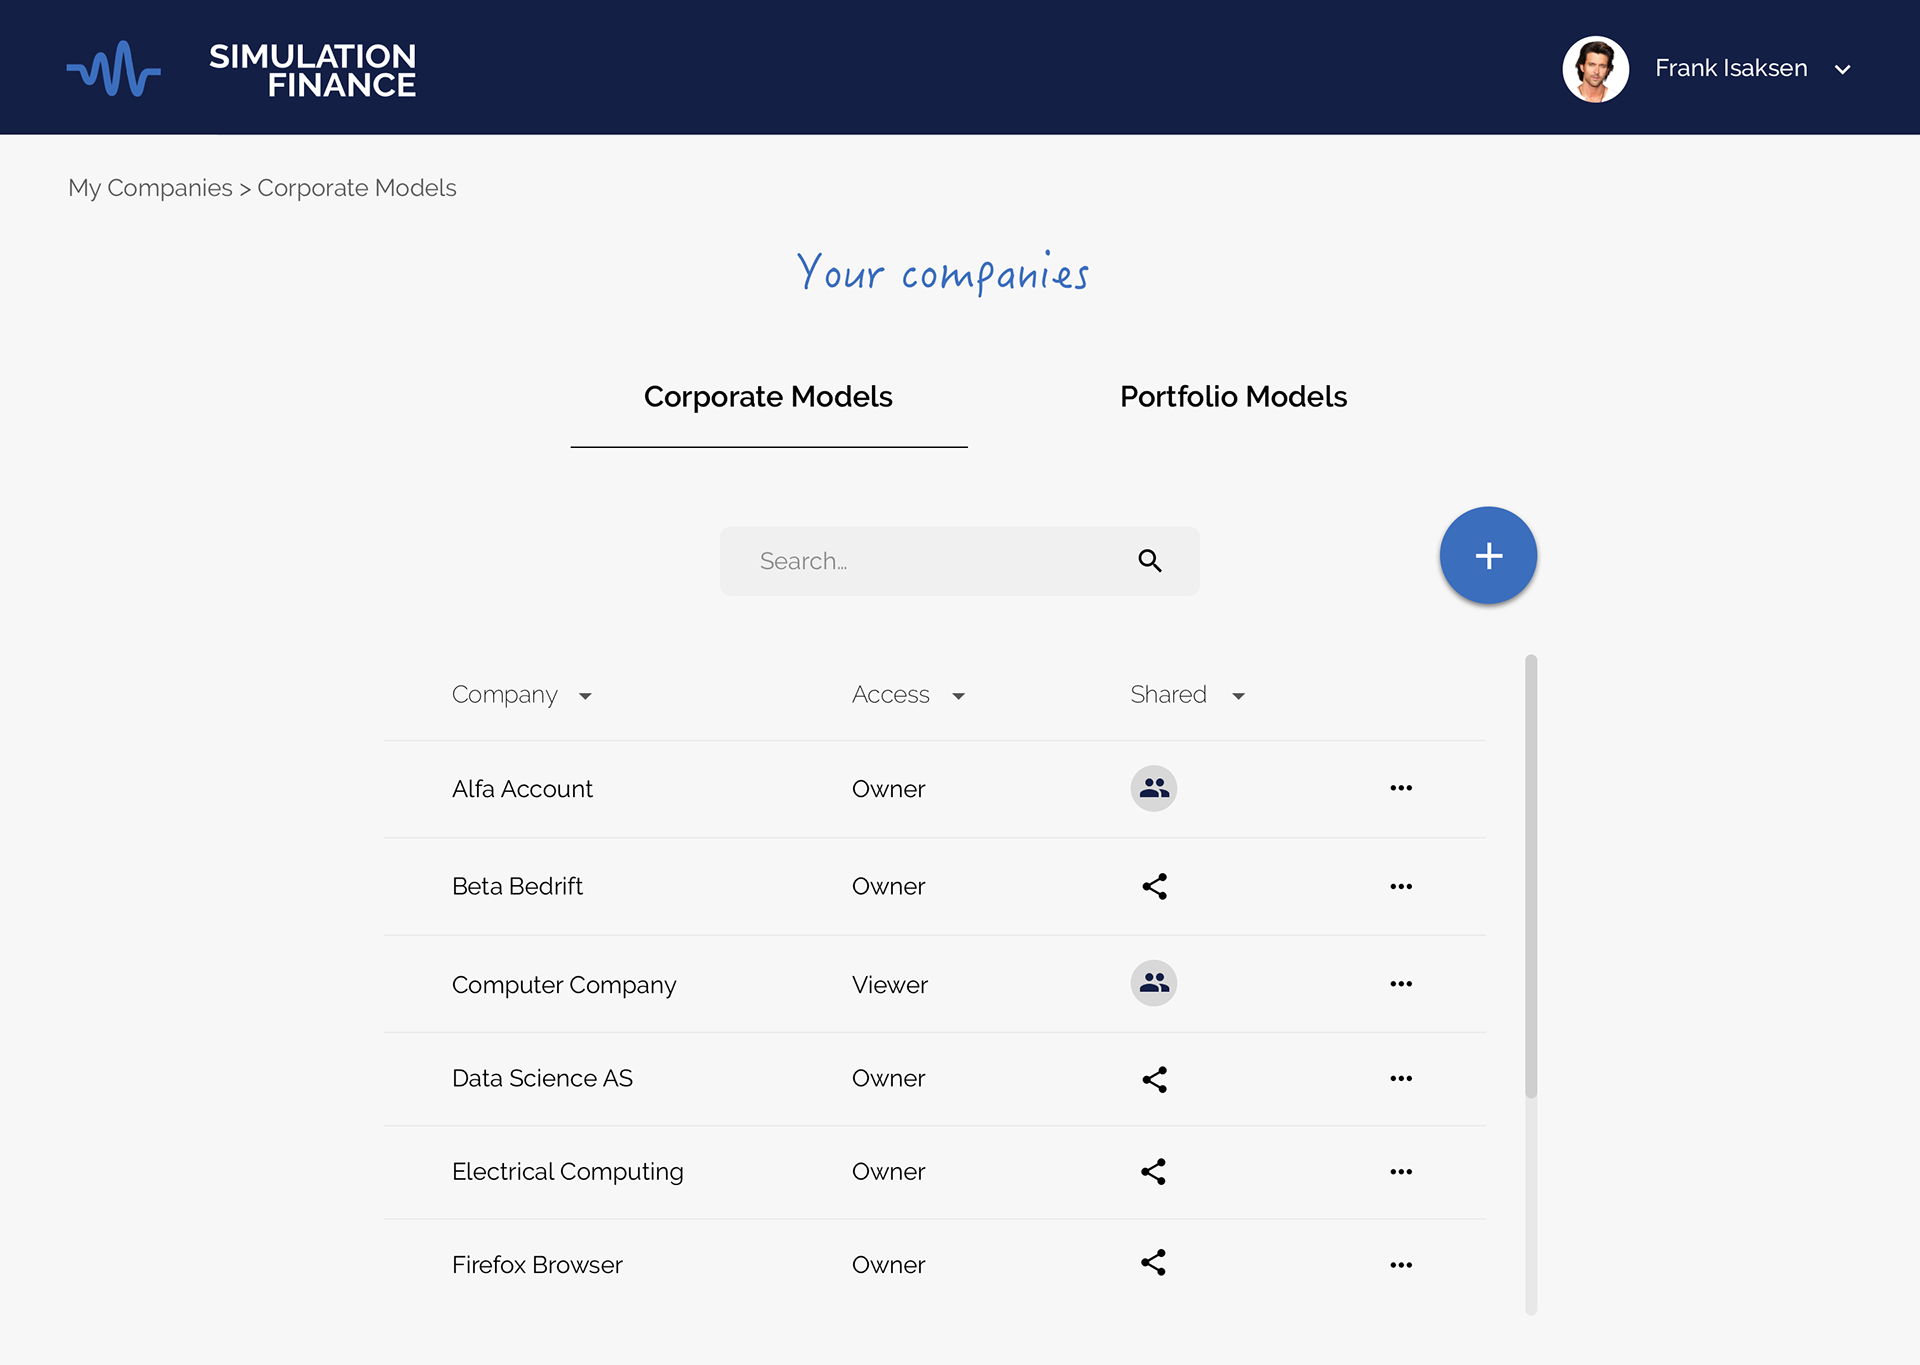Viewport: 1920px width, 1365px height.
Task: Share the Electrical Computing company
Action: tap(1154, 1171)
